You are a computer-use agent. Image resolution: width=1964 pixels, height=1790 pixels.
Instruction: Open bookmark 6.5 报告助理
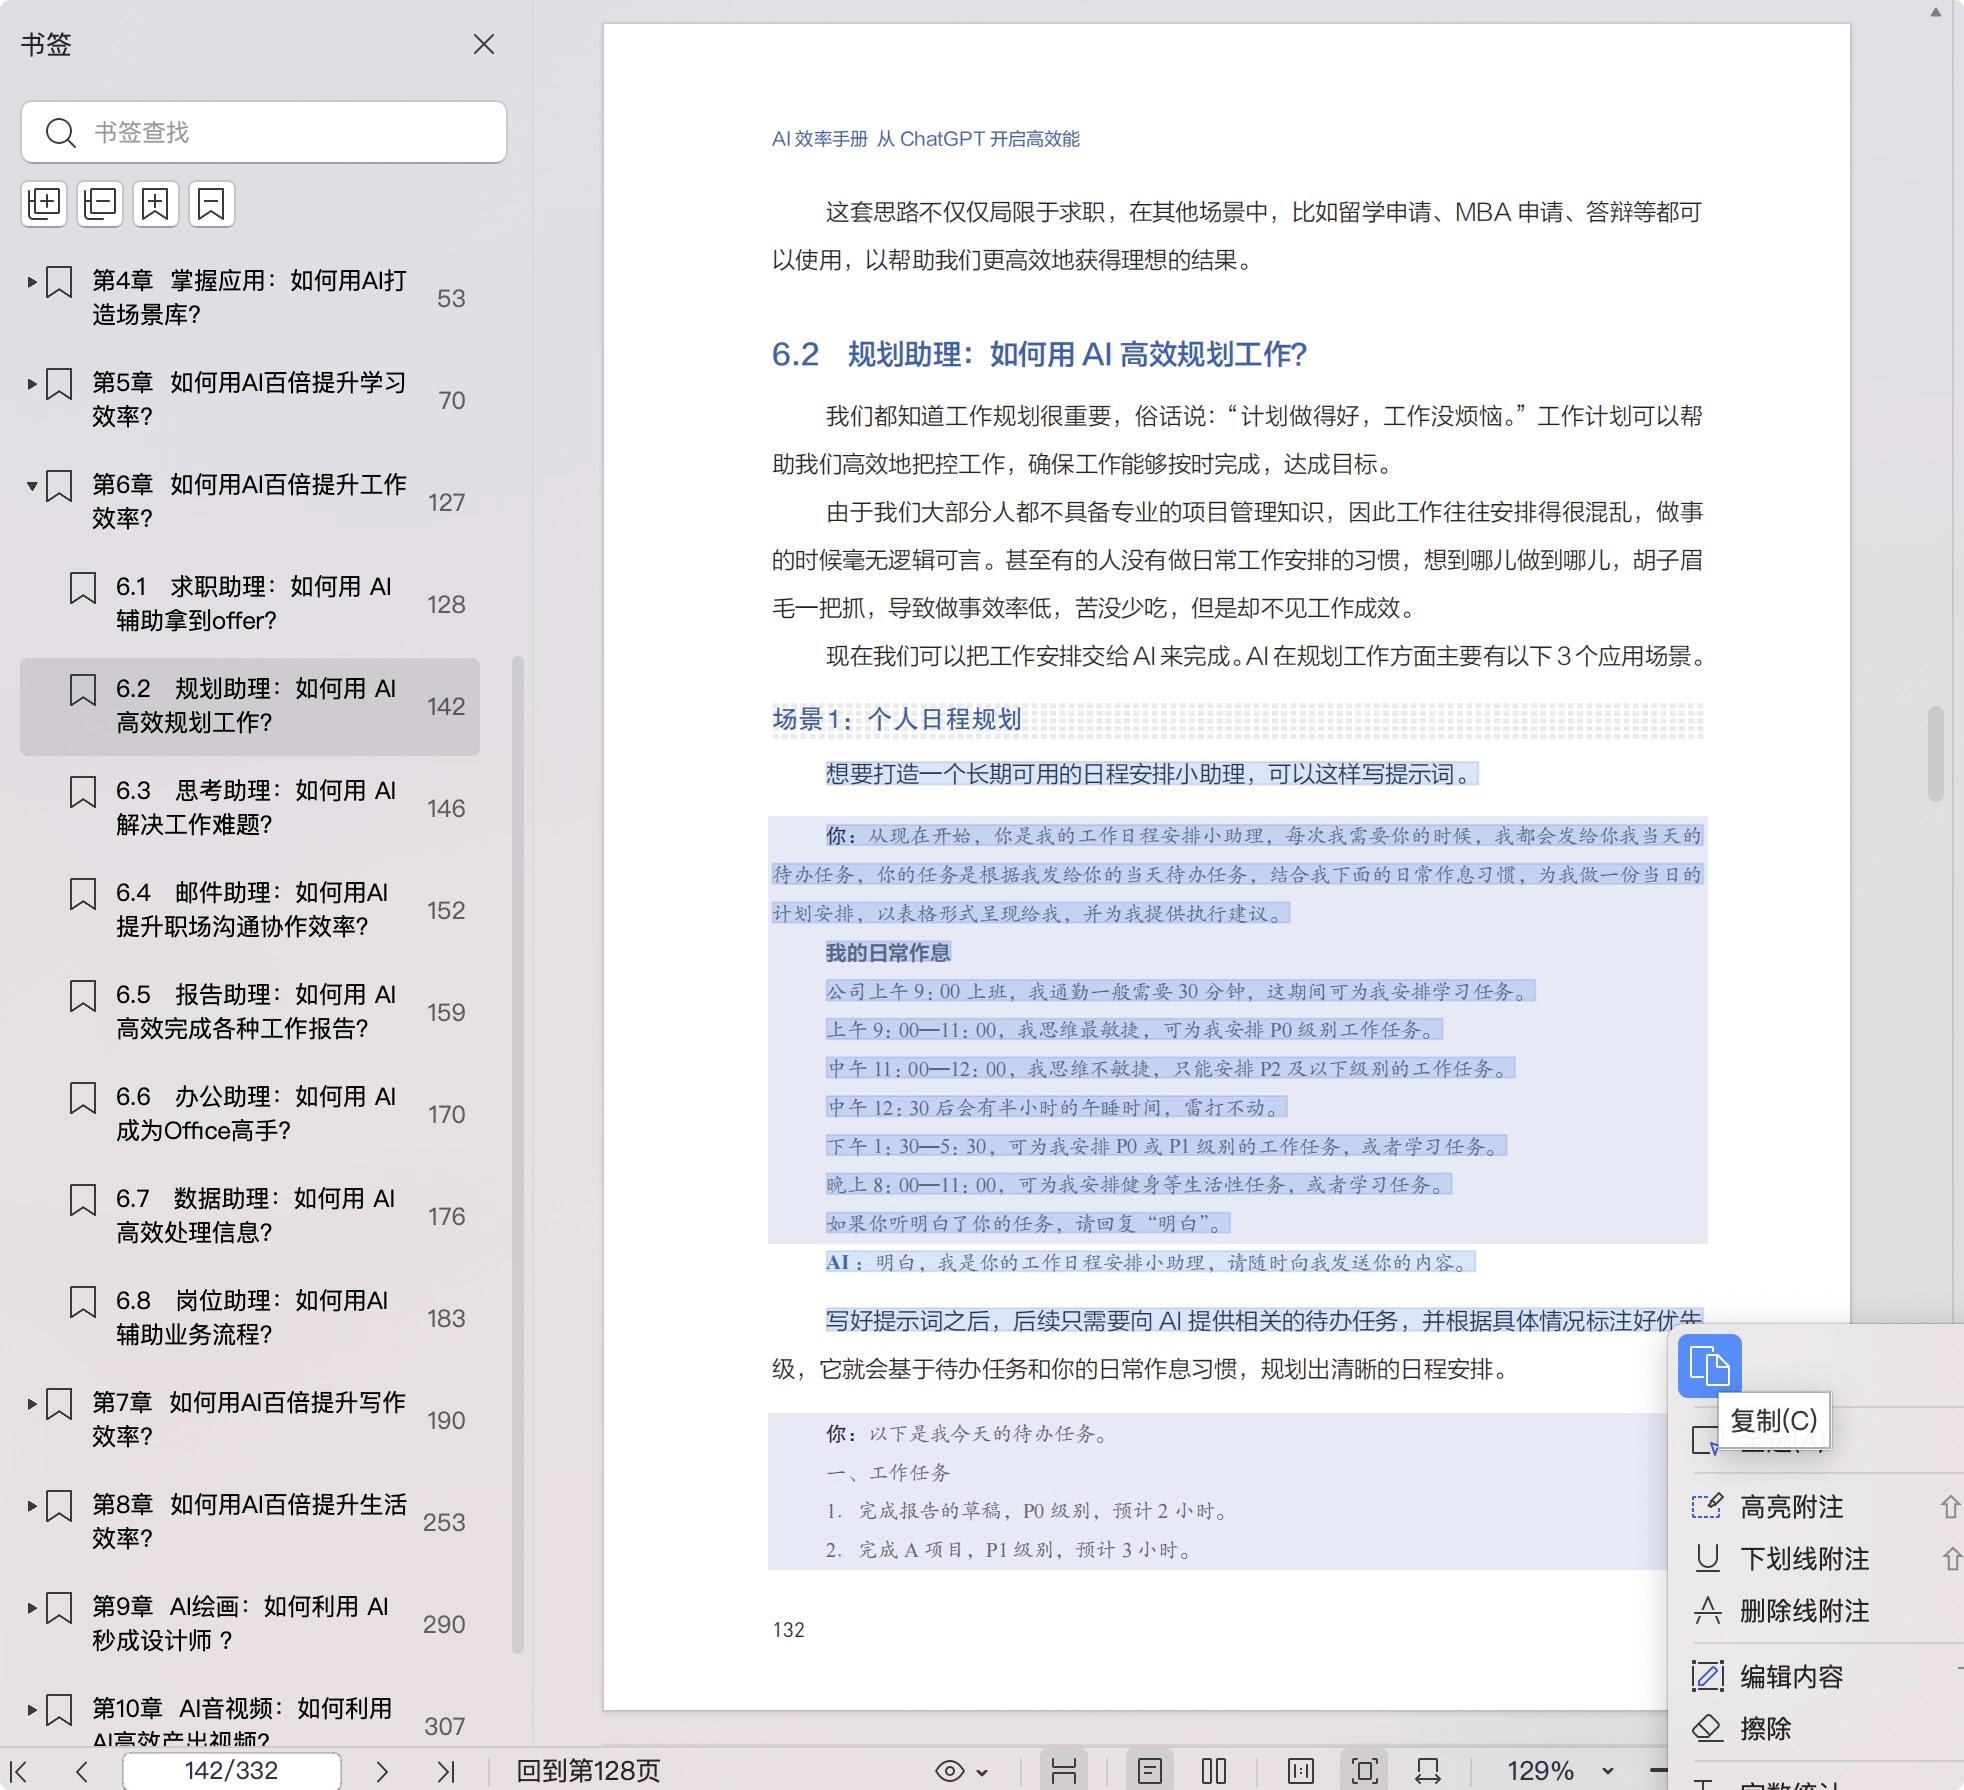tap(250, 1012)
